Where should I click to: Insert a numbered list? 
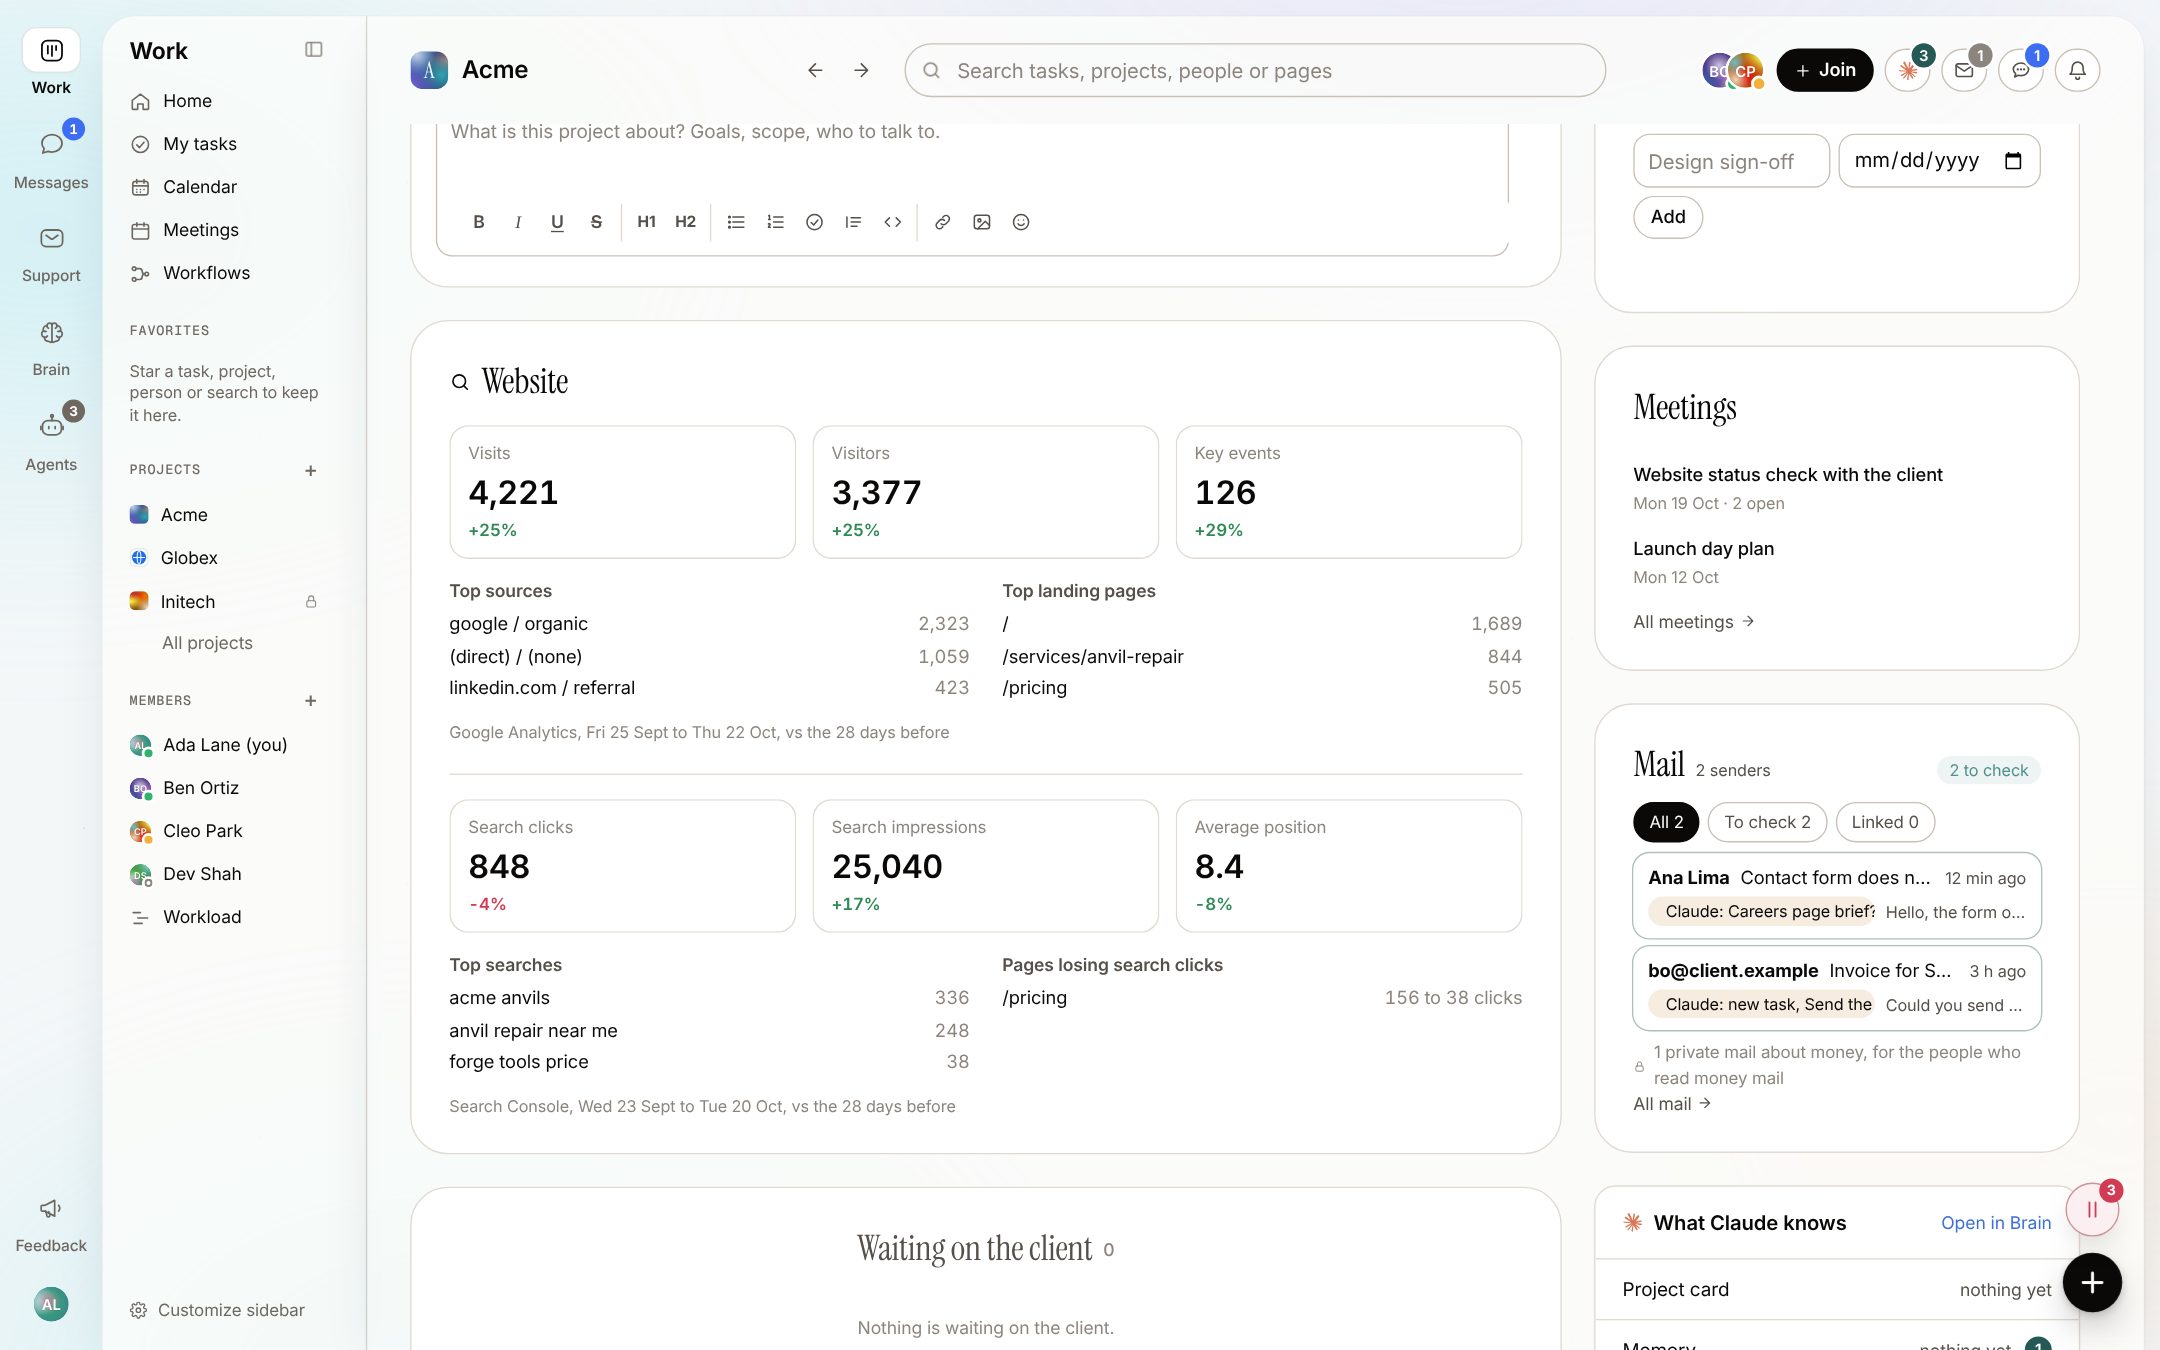pos(775,222)
